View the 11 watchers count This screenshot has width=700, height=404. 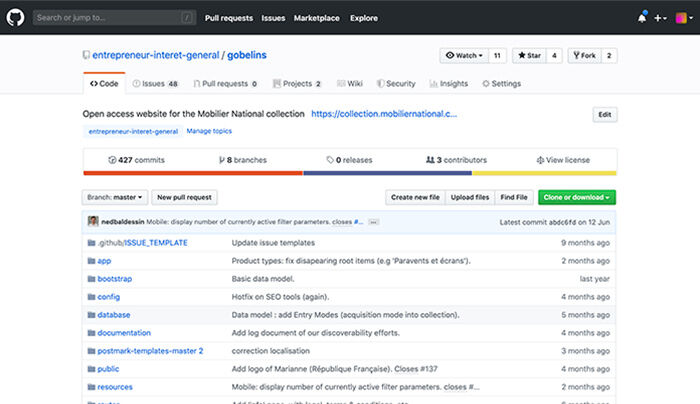[497, 55]
